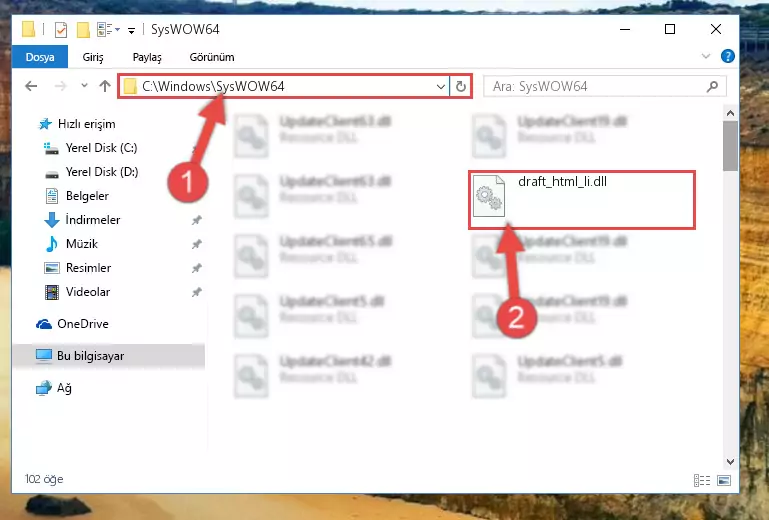
Task: Click scrollbar up arrow in file list
Action: pyautogui.click(x=730, y=113)
